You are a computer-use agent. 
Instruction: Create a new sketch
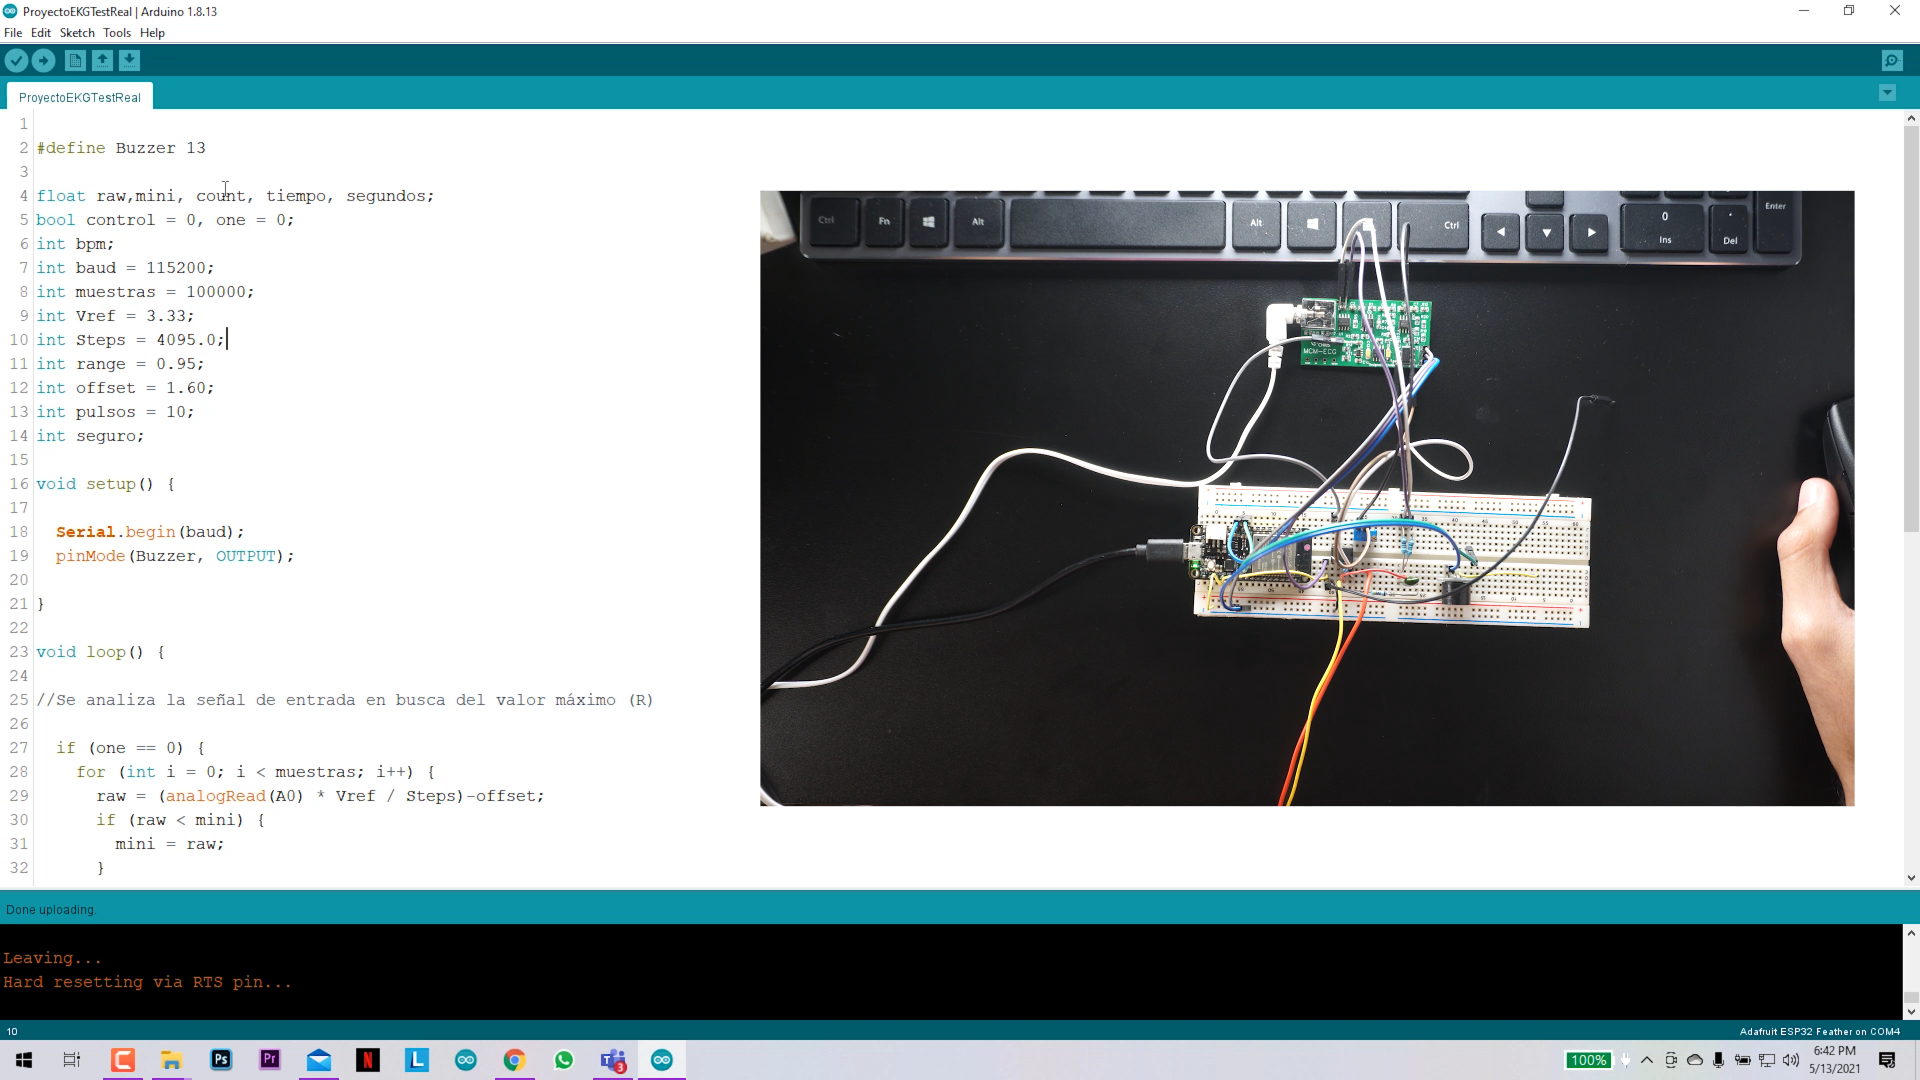tap(75, 60)
